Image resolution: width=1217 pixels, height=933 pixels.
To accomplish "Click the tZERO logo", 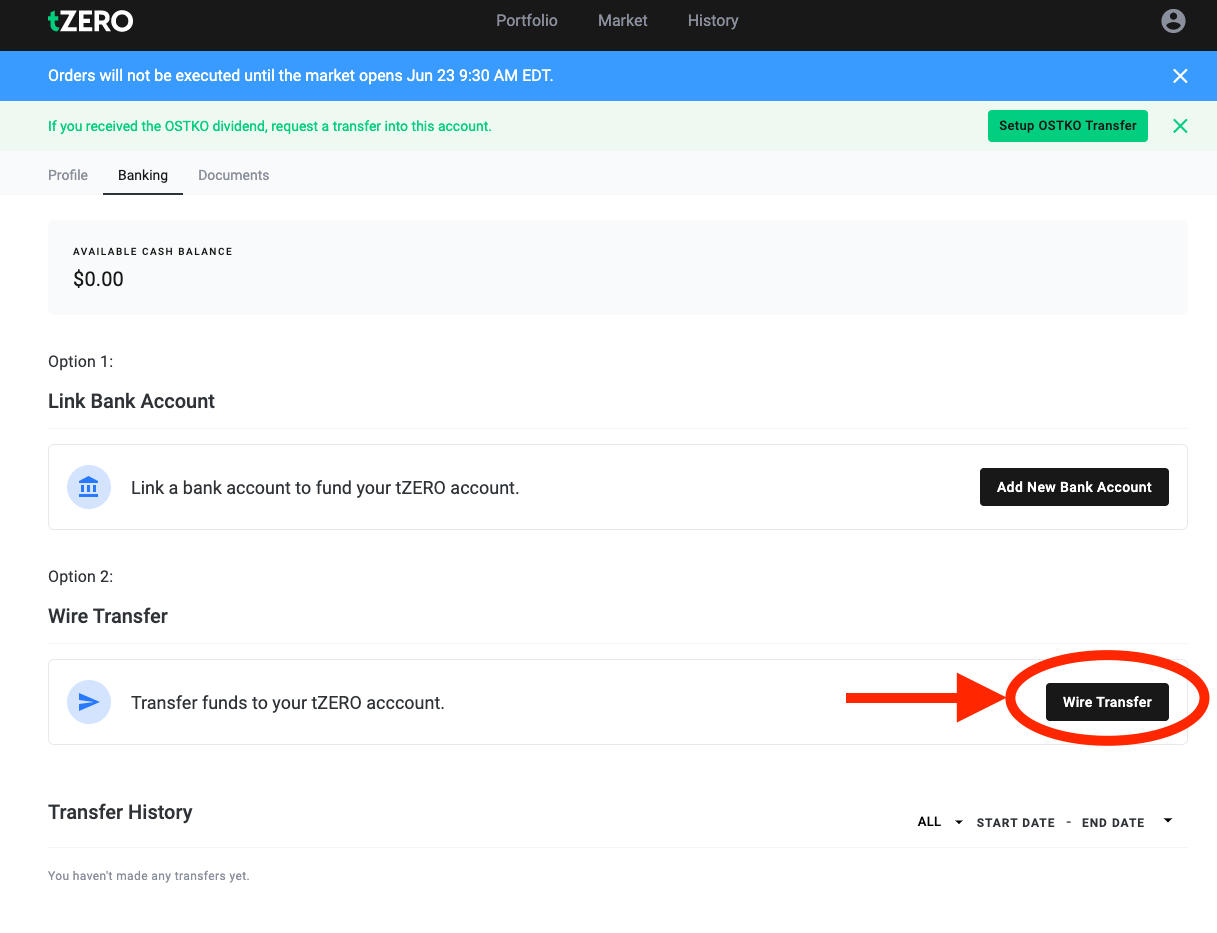I will pos(90,20).
